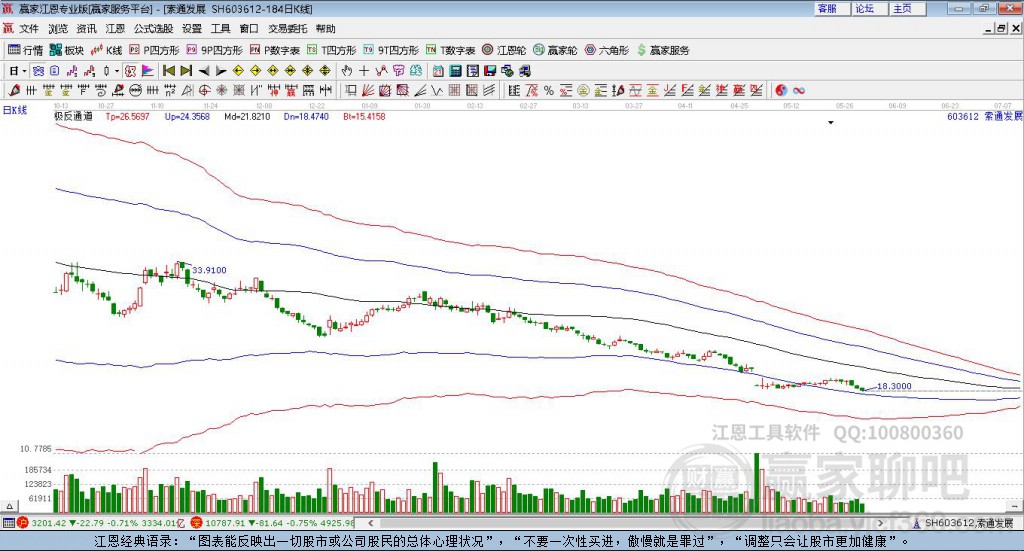Click the 33.9100 high price label
This screenshot has width=1024, height=551.
(209, 270)
